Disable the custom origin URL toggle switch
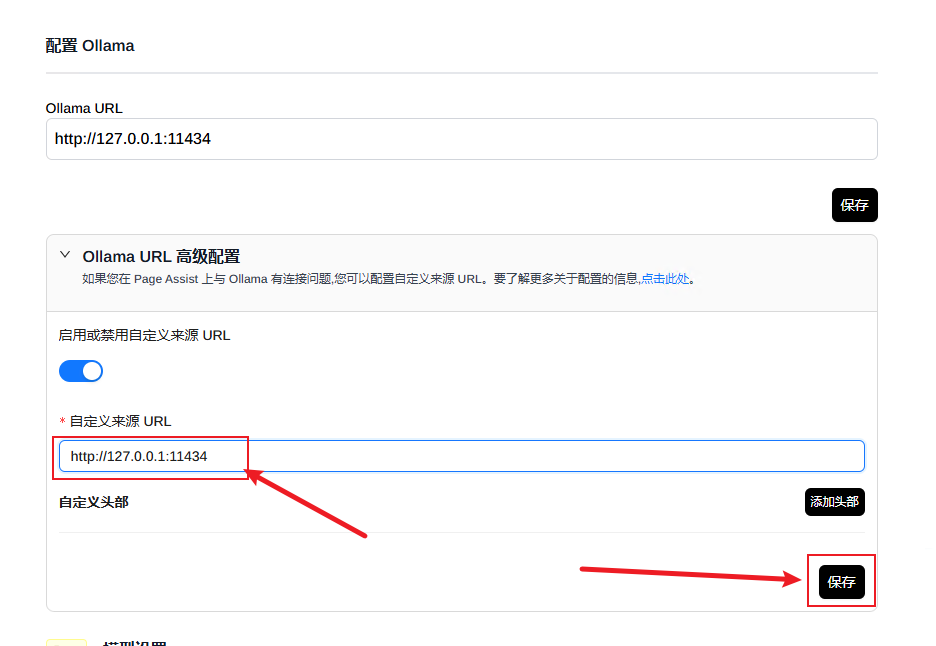The image size is (936, 646). [81, 371]
